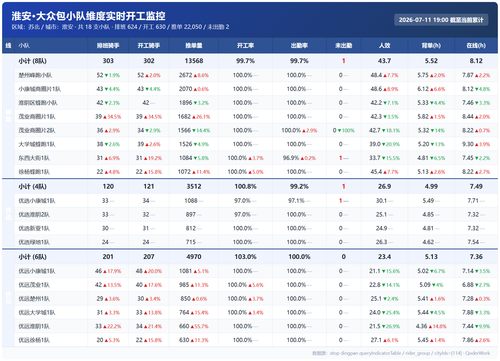Select the 小计 (6队) subtotal row label
Image resolution: width=500 pixels, height=361 pixels.
point(32,257)
